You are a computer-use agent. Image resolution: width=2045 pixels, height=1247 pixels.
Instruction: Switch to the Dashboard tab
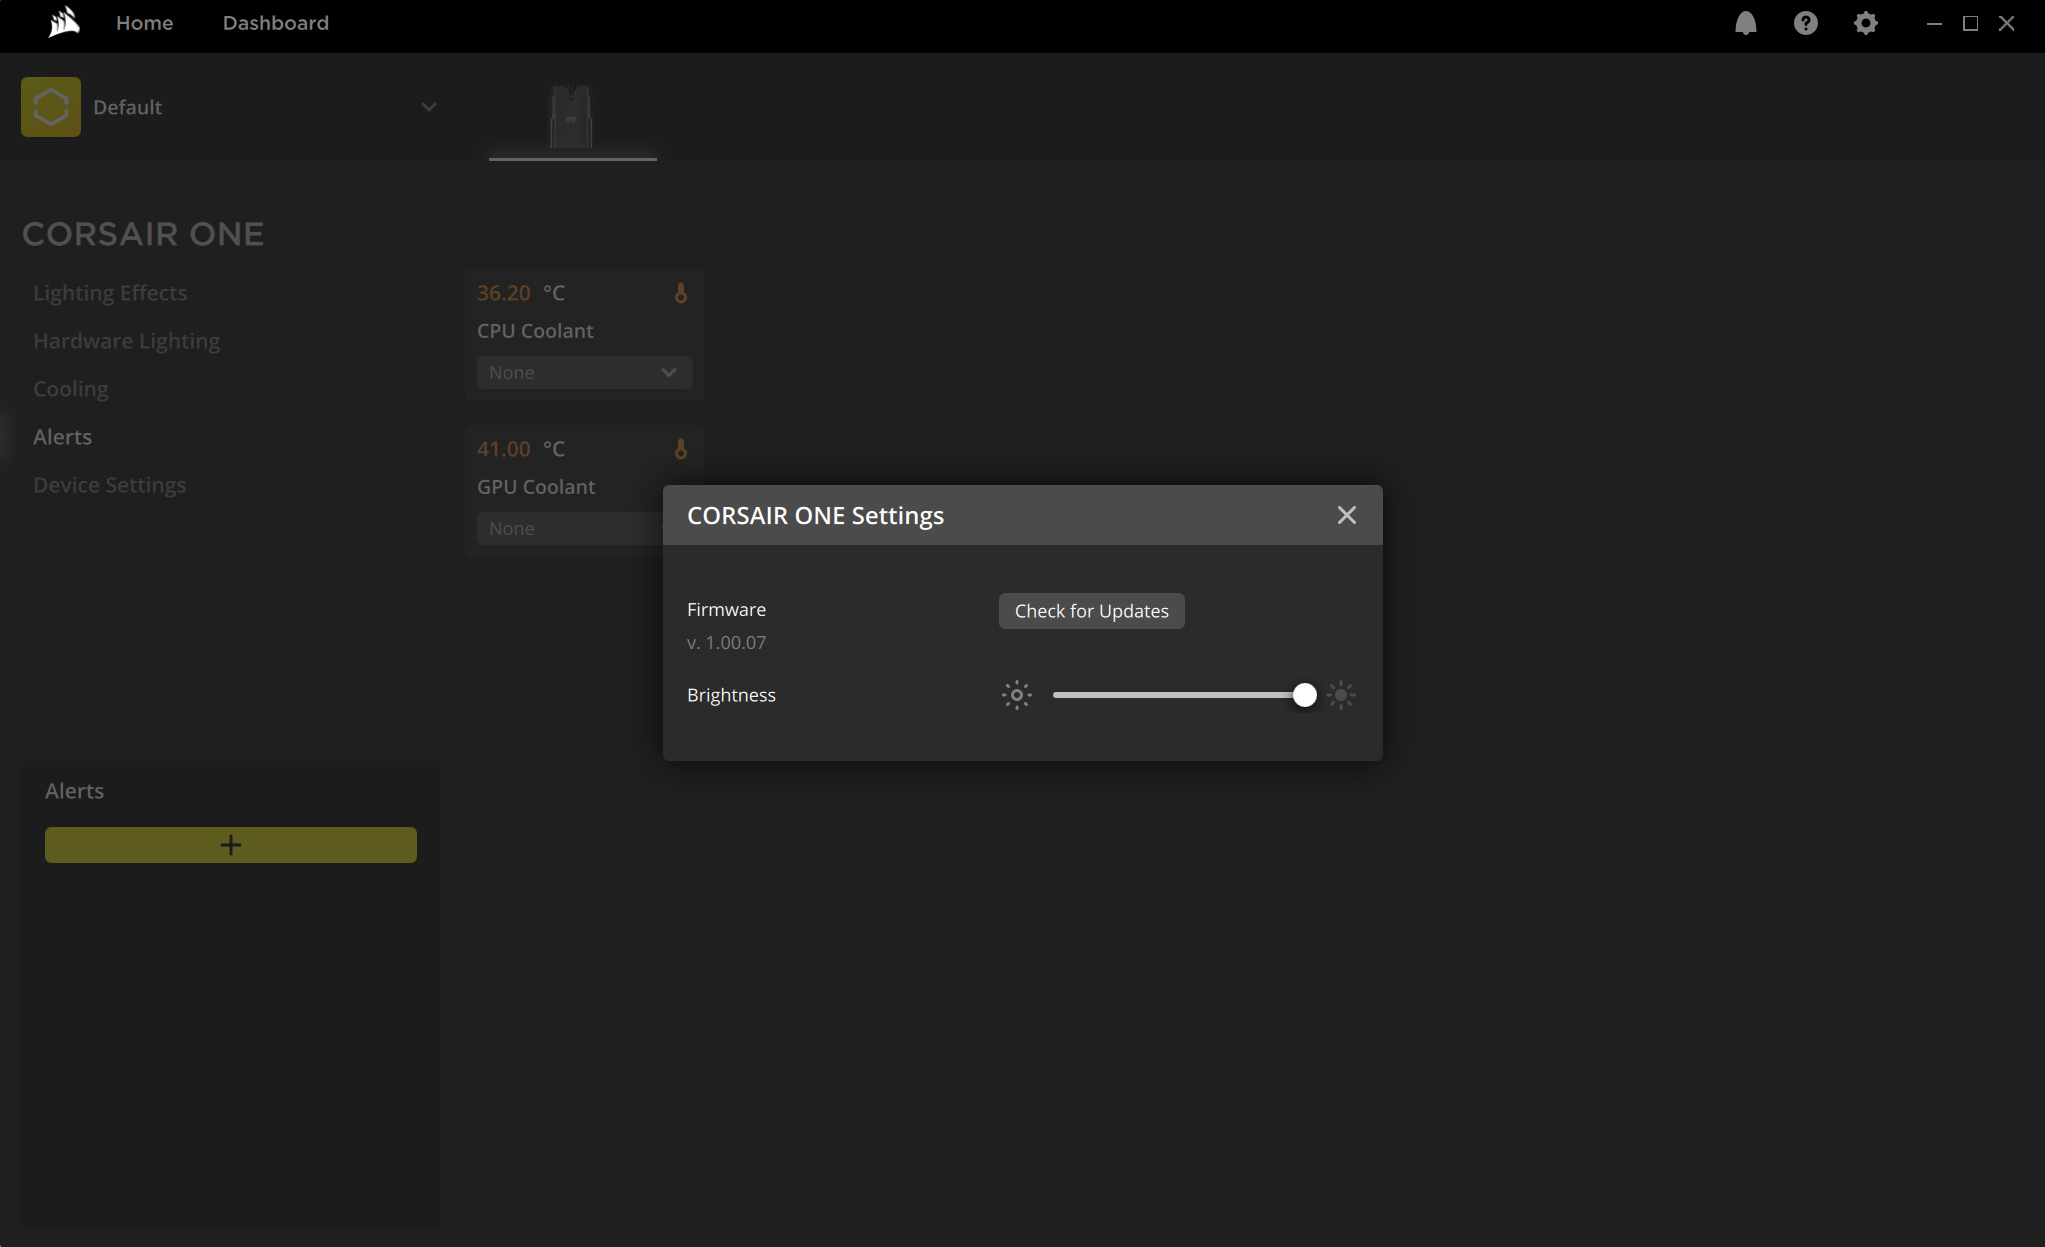[x=275, y=23]
